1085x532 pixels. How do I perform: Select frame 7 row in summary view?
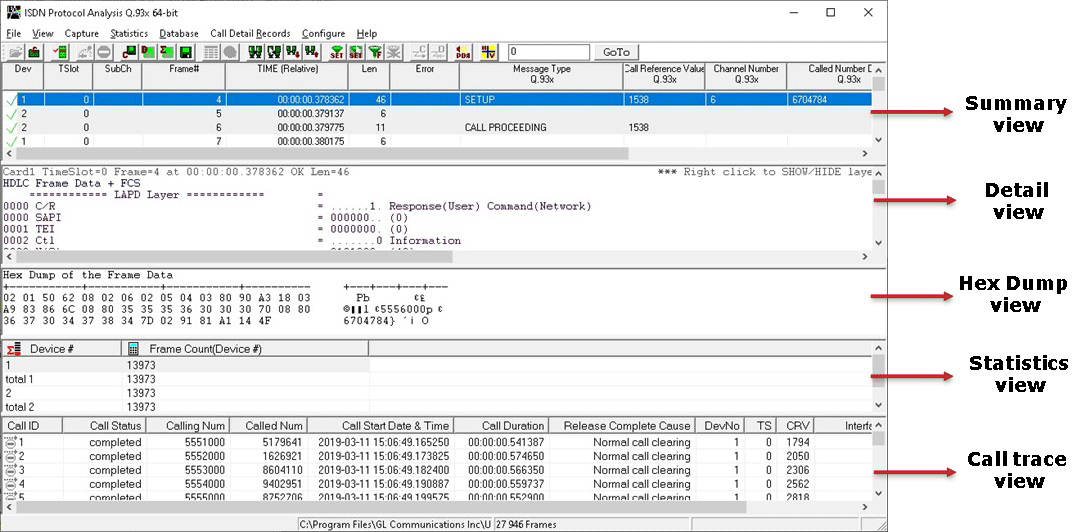click(x=435, y=141)
